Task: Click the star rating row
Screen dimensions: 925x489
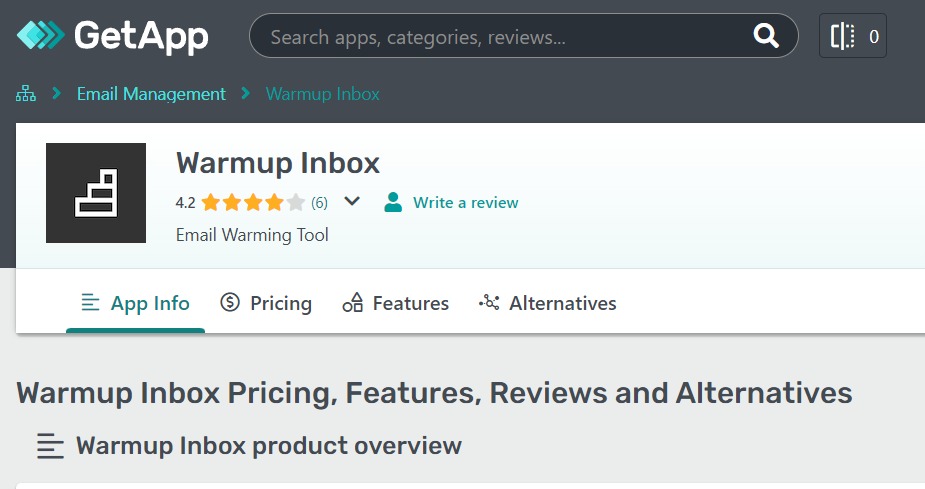Action: tap(252, 203)
